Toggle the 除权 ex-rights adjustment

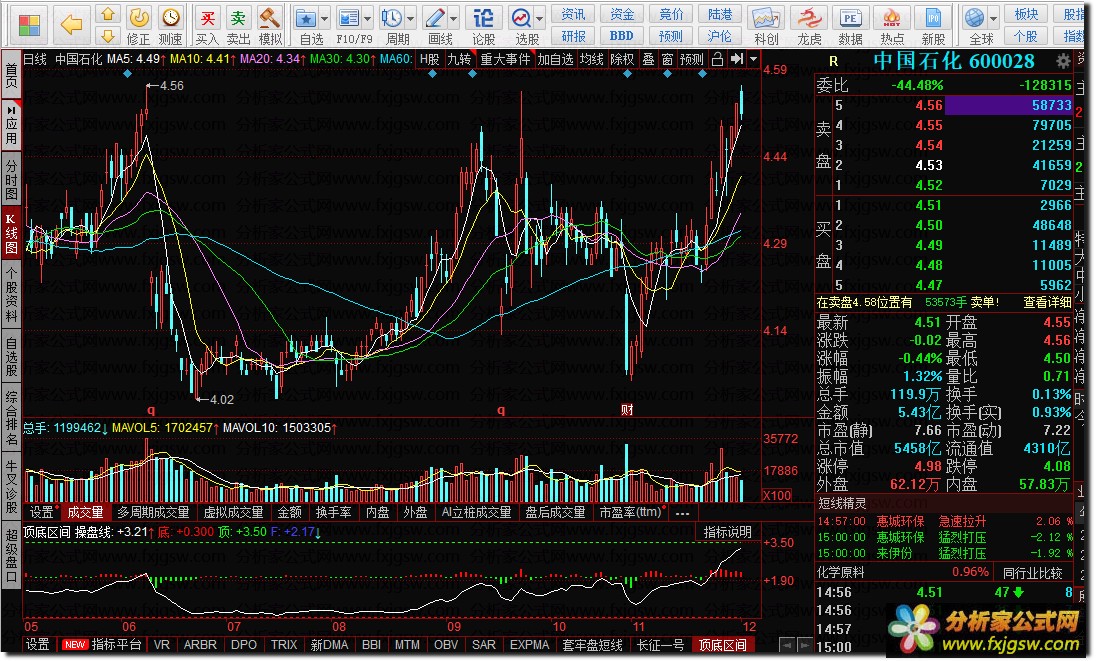pyautogui.click(x=622, y=59)
